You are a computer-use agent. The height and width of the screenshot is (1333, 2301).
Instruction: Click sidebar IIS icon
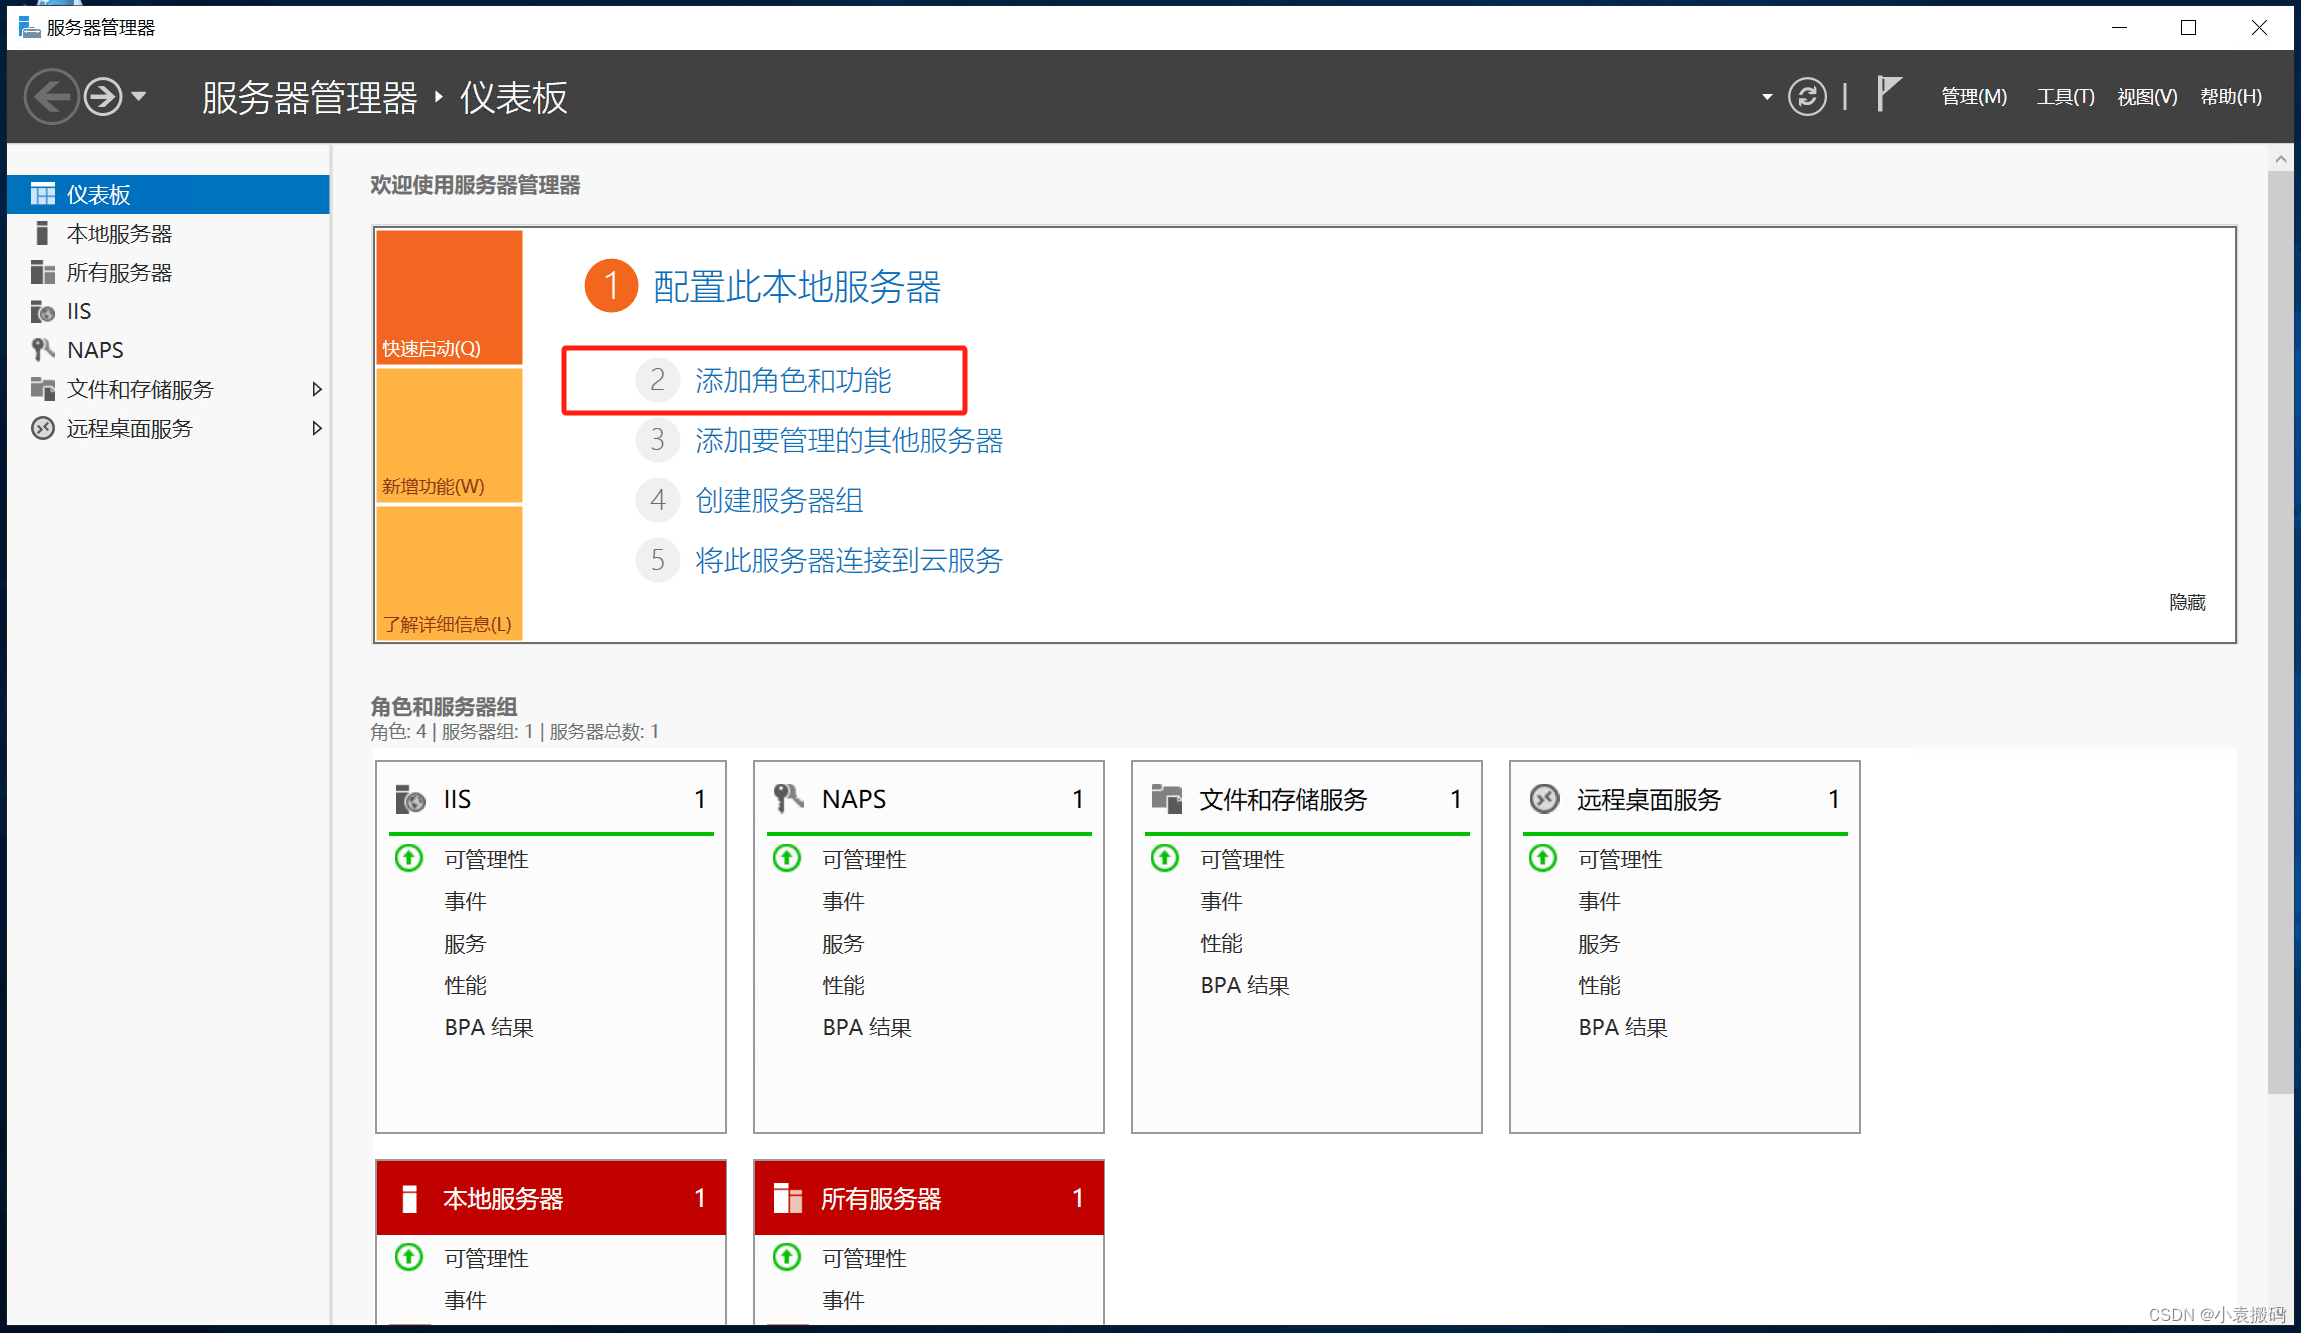(x=42, y=311)
